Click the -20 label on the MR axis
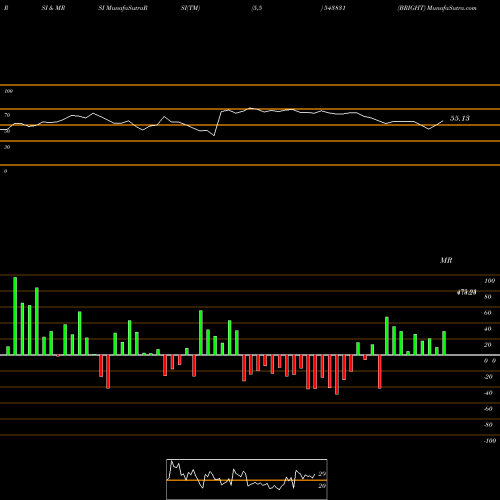500x500 pixels. click(x=488, y=377)
